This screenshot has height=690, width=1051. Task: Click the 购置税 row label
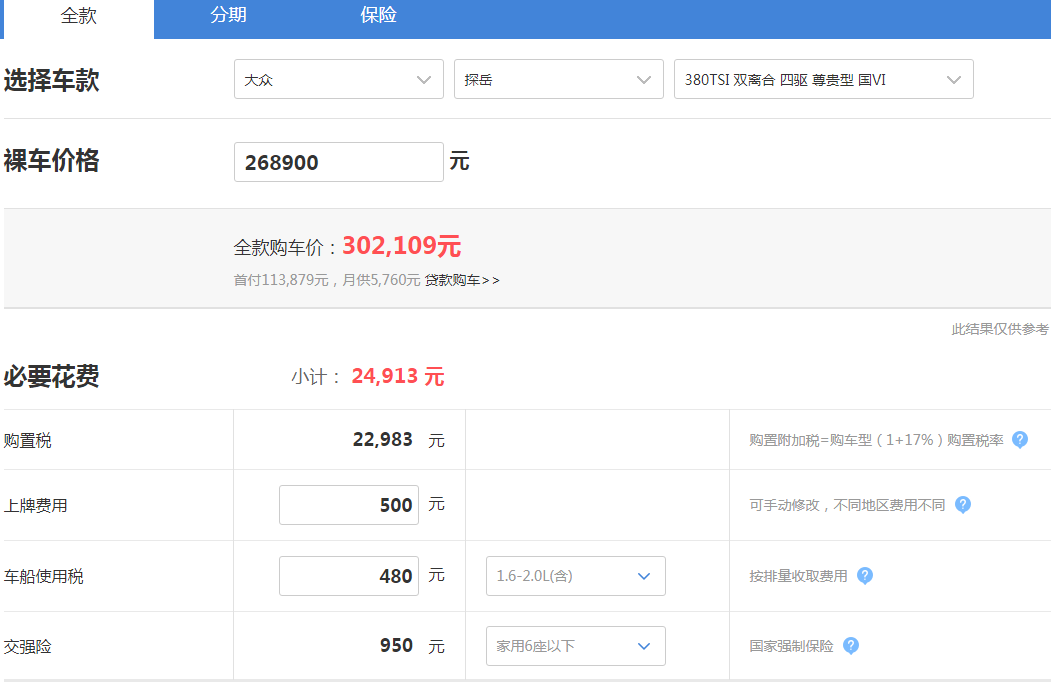(x=27, y=441)
